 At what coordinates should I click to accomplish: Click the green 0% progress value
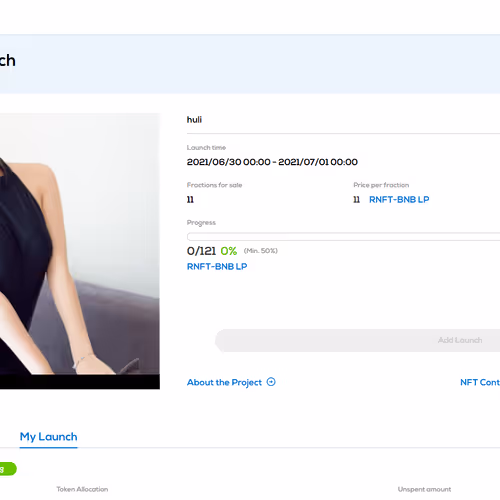[229, 251]
